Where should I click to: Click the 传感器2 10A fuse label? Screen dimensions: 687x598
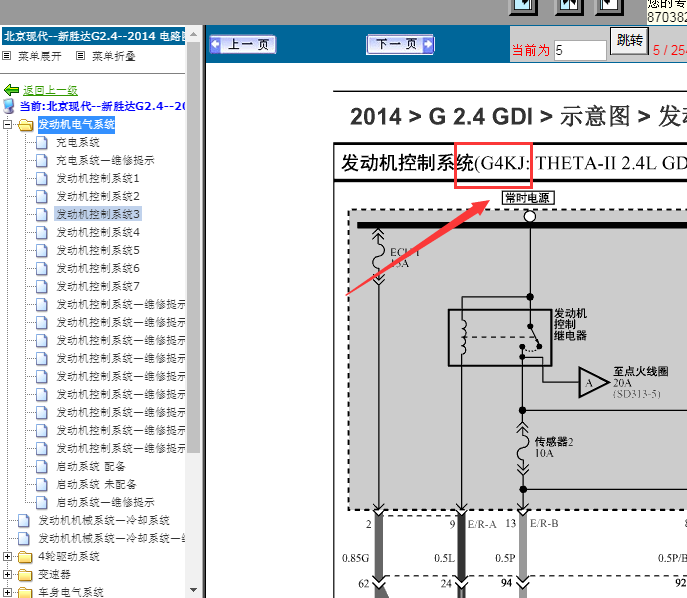(x=553, y=447)
